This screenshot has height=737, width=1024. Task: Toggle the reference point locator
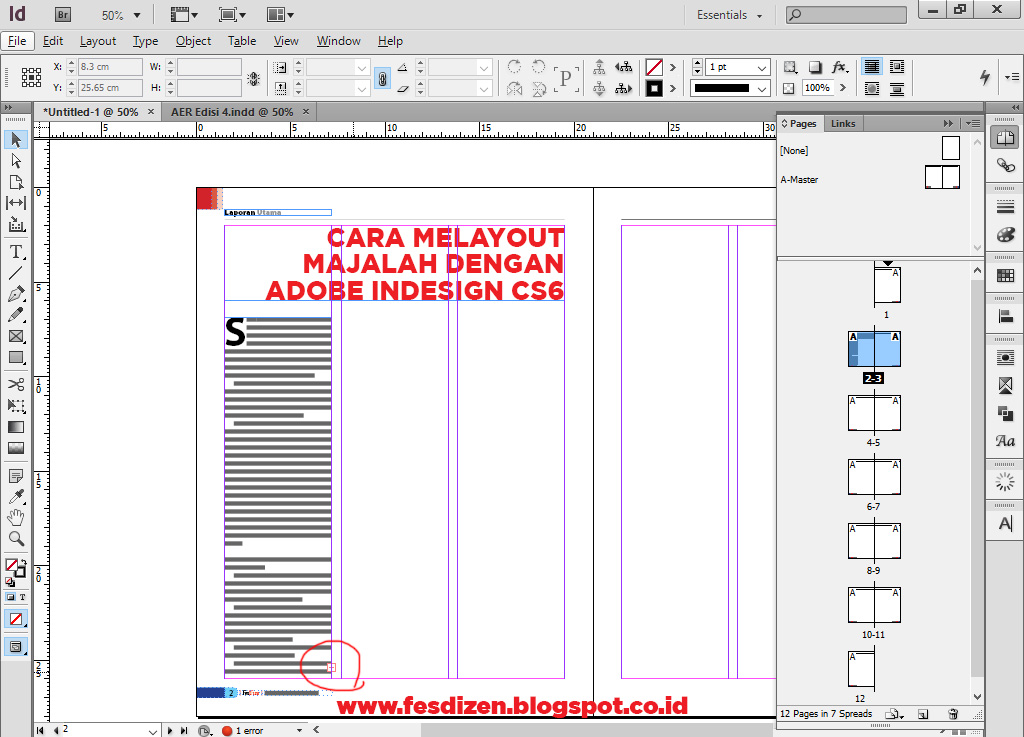click(31, 77)
